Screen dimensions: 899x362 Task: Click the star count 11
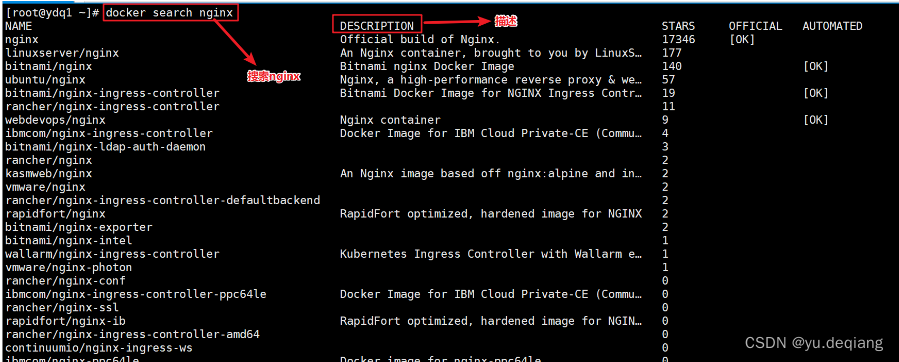coord(668,107)
